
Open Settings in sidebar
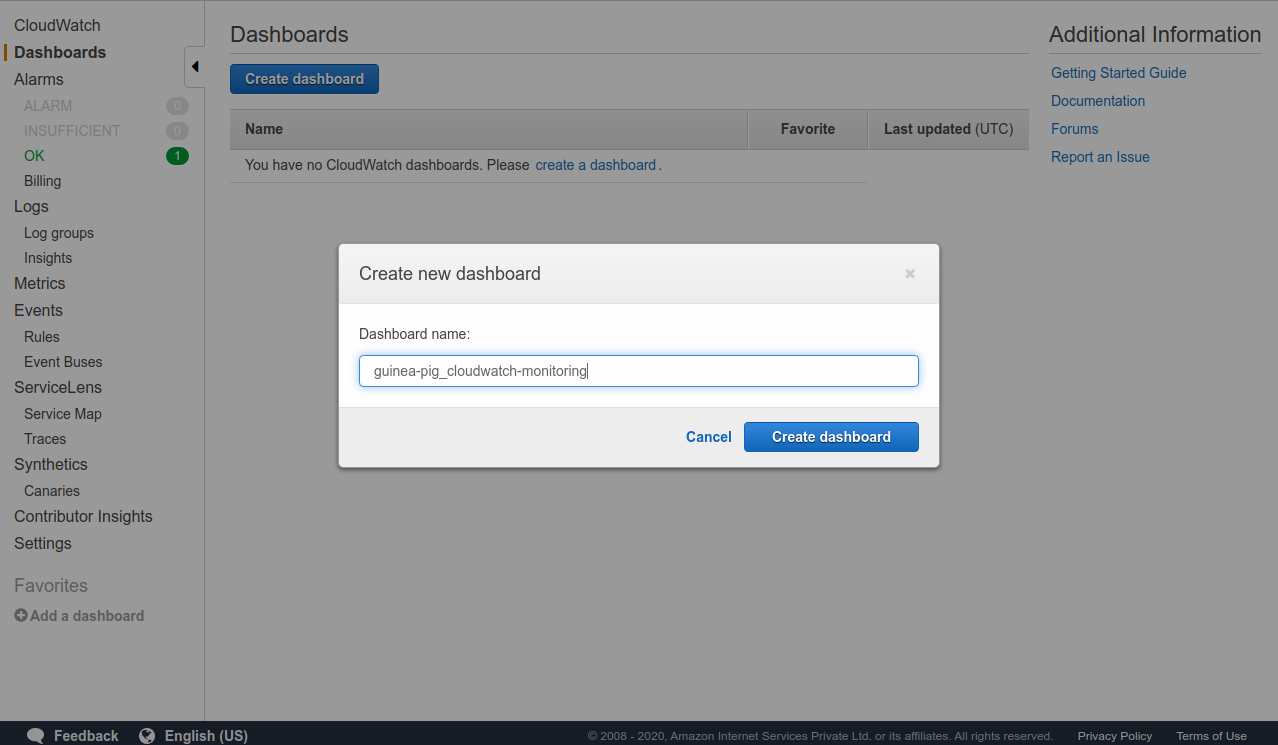pyautogui.click(x=43, y=544)
